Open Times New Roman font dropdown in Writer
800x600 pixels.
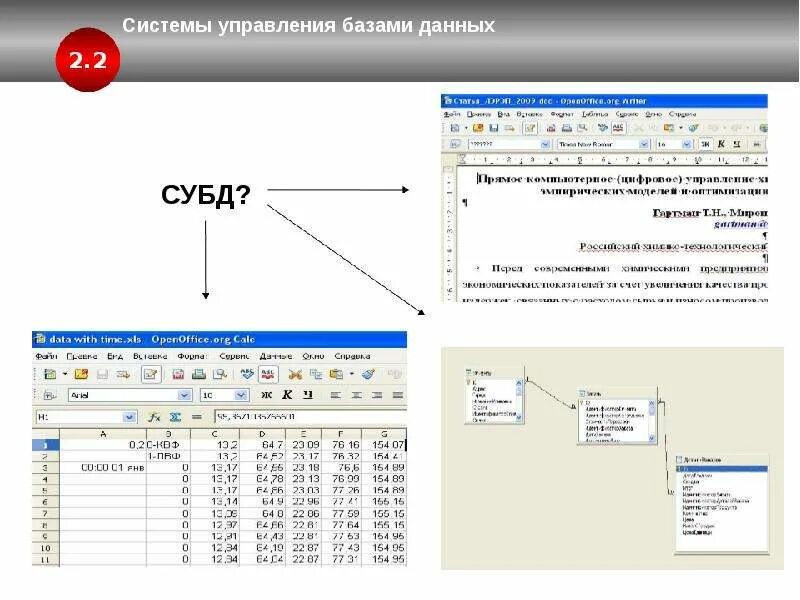tap(644, 144)
